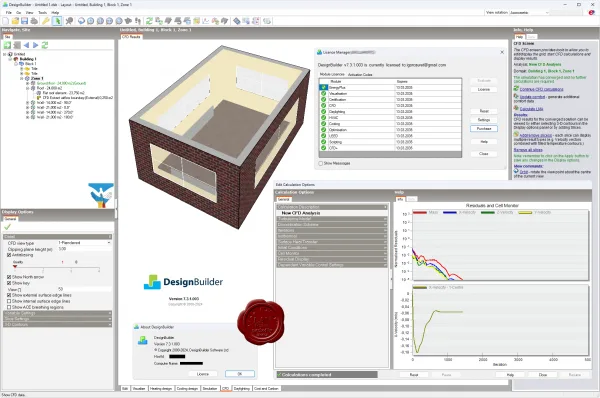Click the Print toolbar icon
Screen dimensions: 600x398
click(34, 21)
